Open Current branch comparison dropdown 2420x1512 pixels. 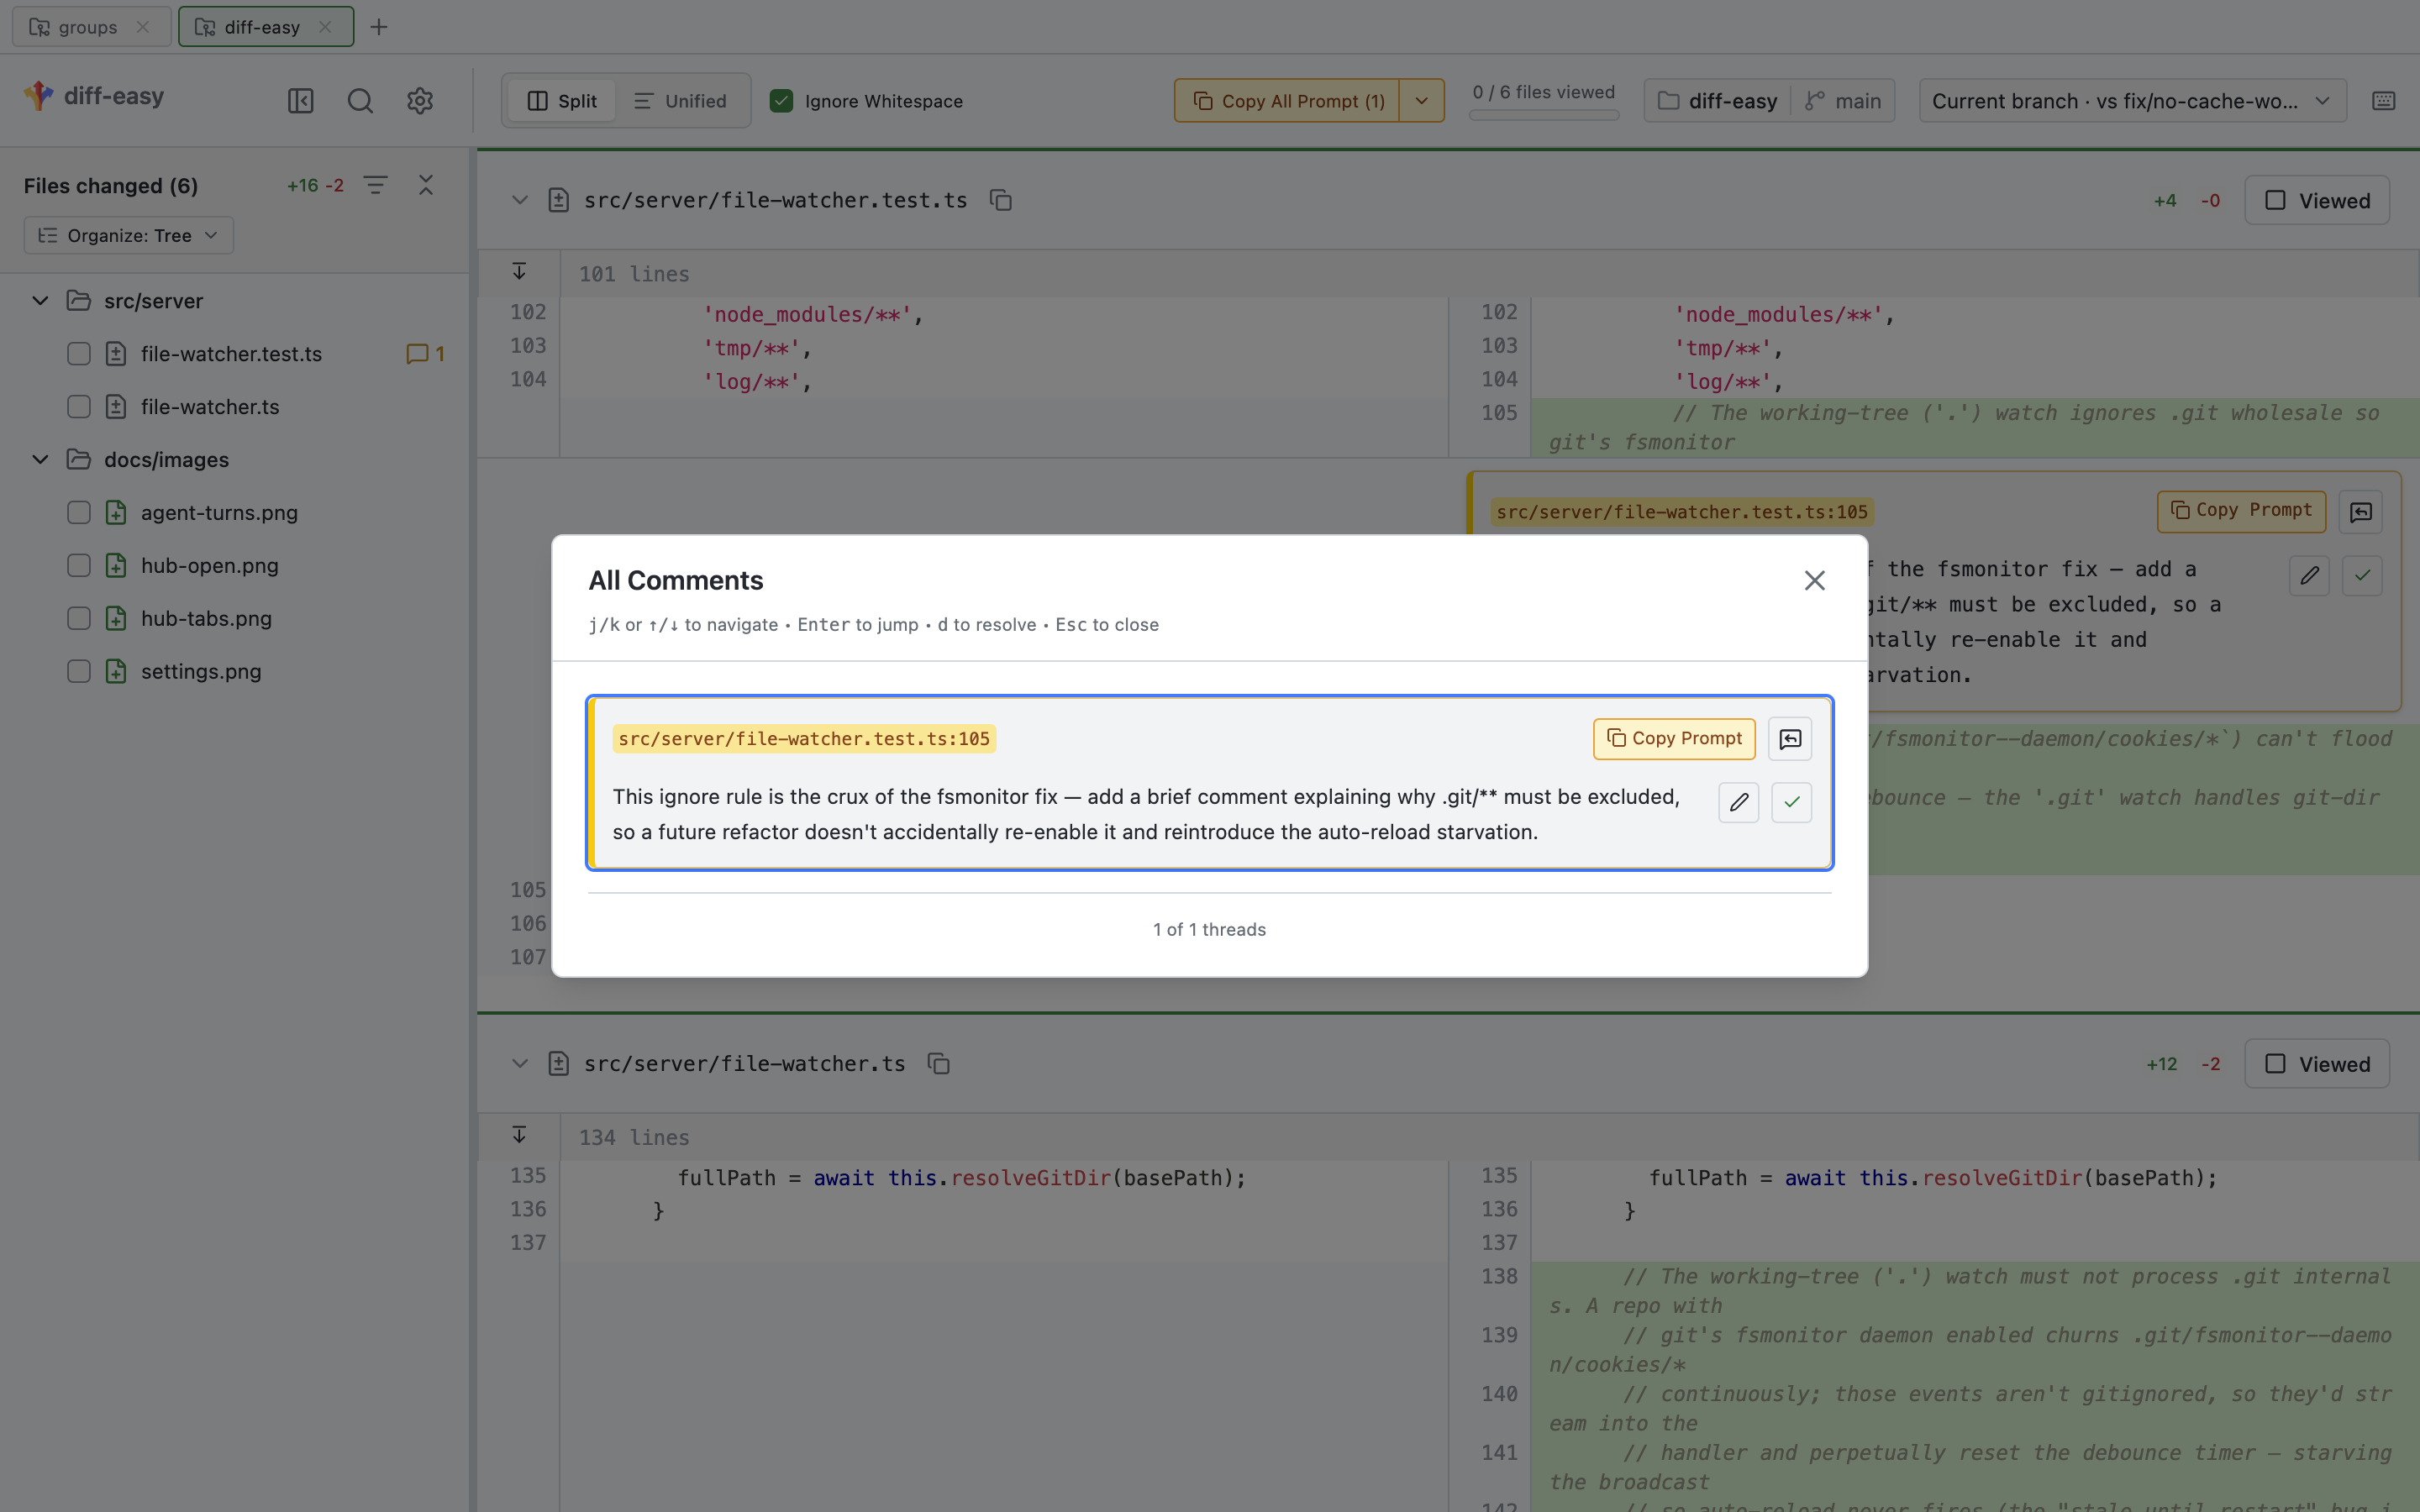(x=2132, y=101)
